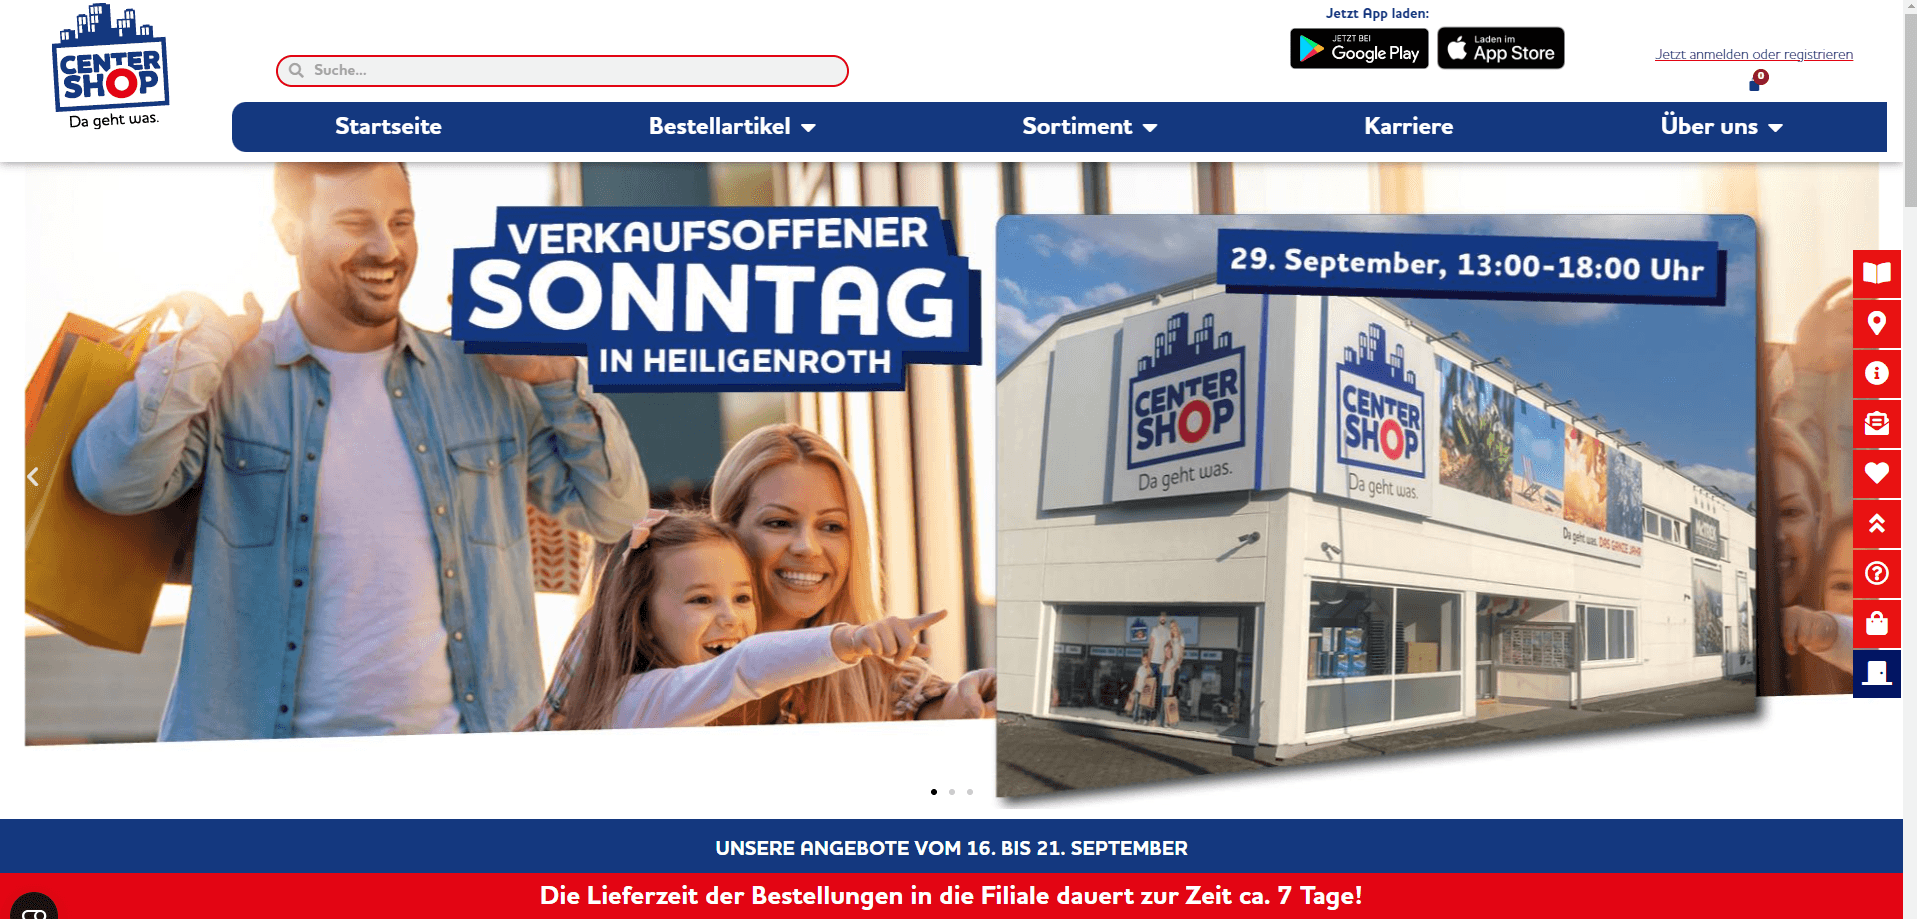Click the Suche search input field
Screen dimensions: 1917x919
click(x=562, y=71)
